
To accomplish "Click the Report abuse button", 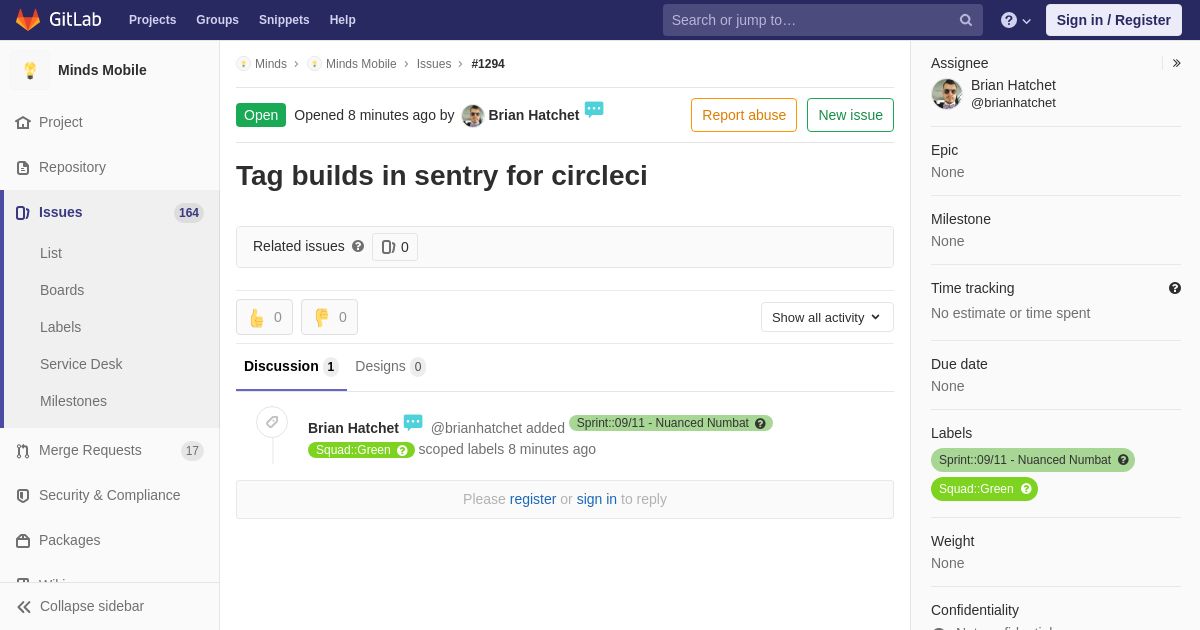I will coord(744,115).
